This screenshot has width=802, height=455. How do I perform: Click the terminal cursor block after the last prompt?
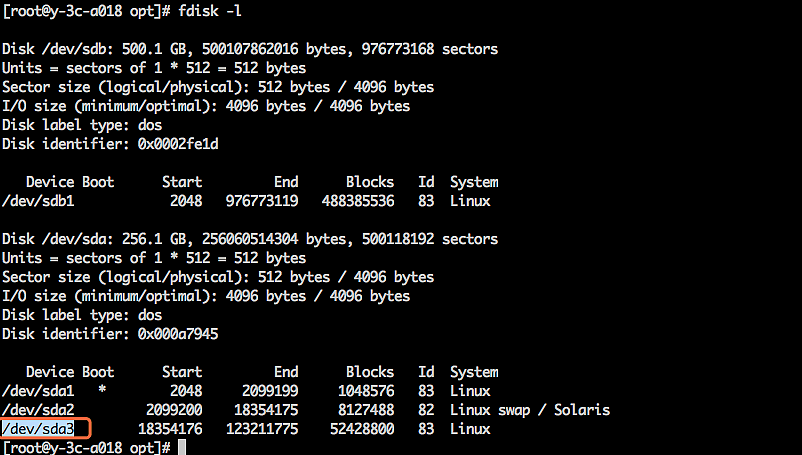pyautogui.click(x=181, y=448)
